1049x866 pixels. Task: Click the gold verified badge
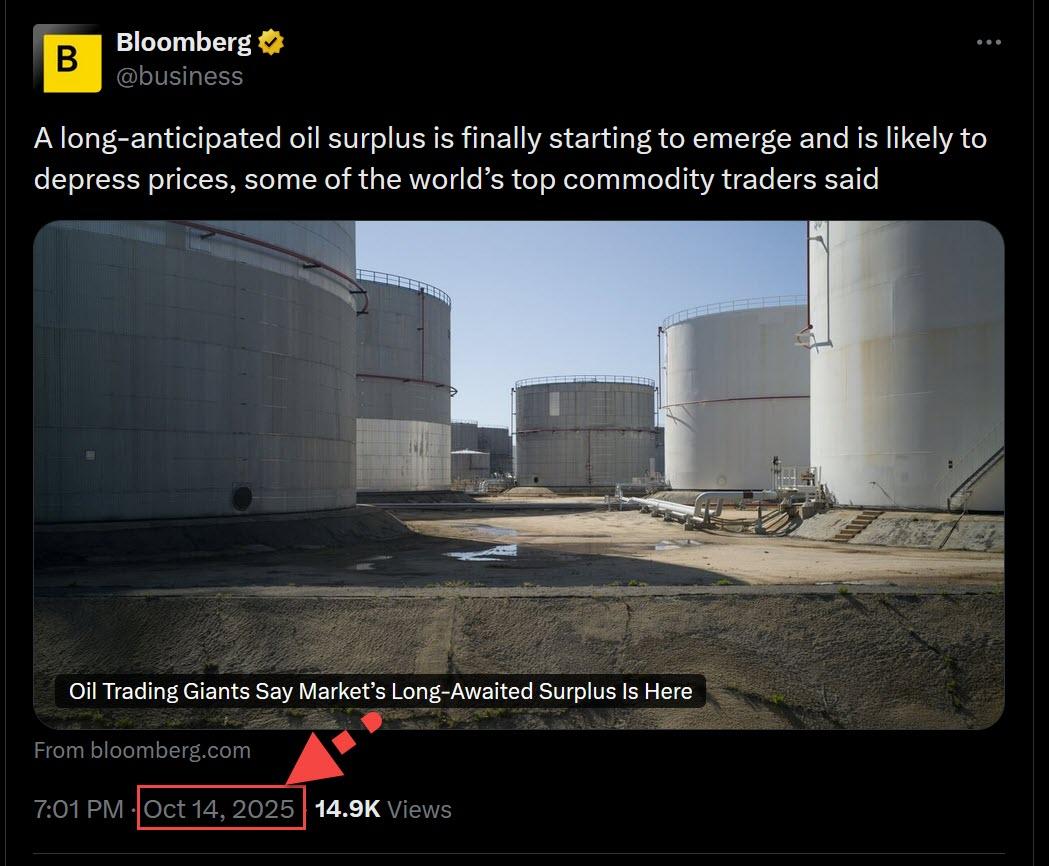click(x=271, y=42)
